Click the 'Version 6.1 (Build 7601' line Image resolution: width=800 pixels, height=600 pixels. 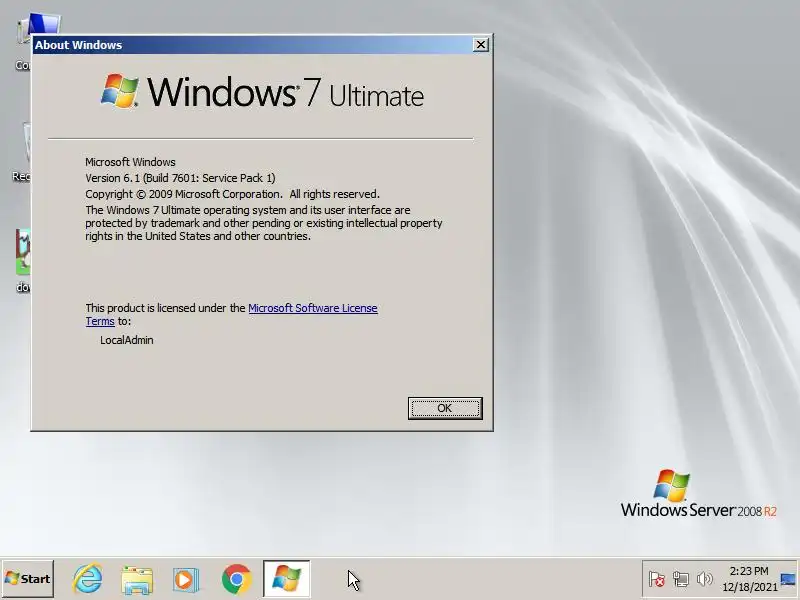point(180,178)
